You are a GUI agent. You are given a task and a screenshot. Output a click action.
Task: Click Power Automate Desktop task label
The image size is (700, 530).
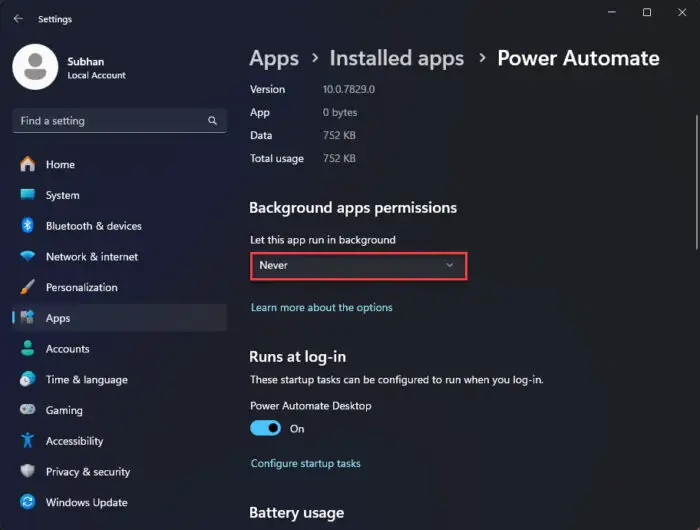[311, 405]
